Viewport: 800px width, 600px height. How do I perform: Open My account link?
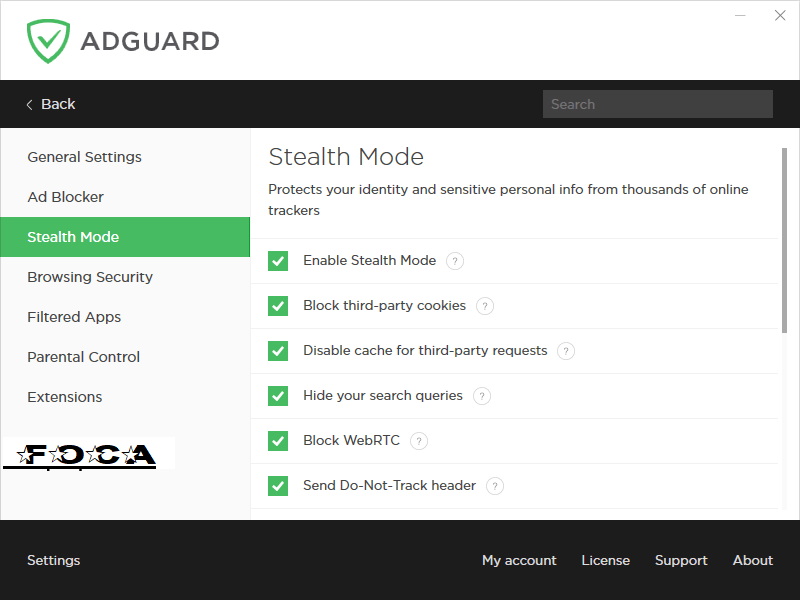(519, 560)
